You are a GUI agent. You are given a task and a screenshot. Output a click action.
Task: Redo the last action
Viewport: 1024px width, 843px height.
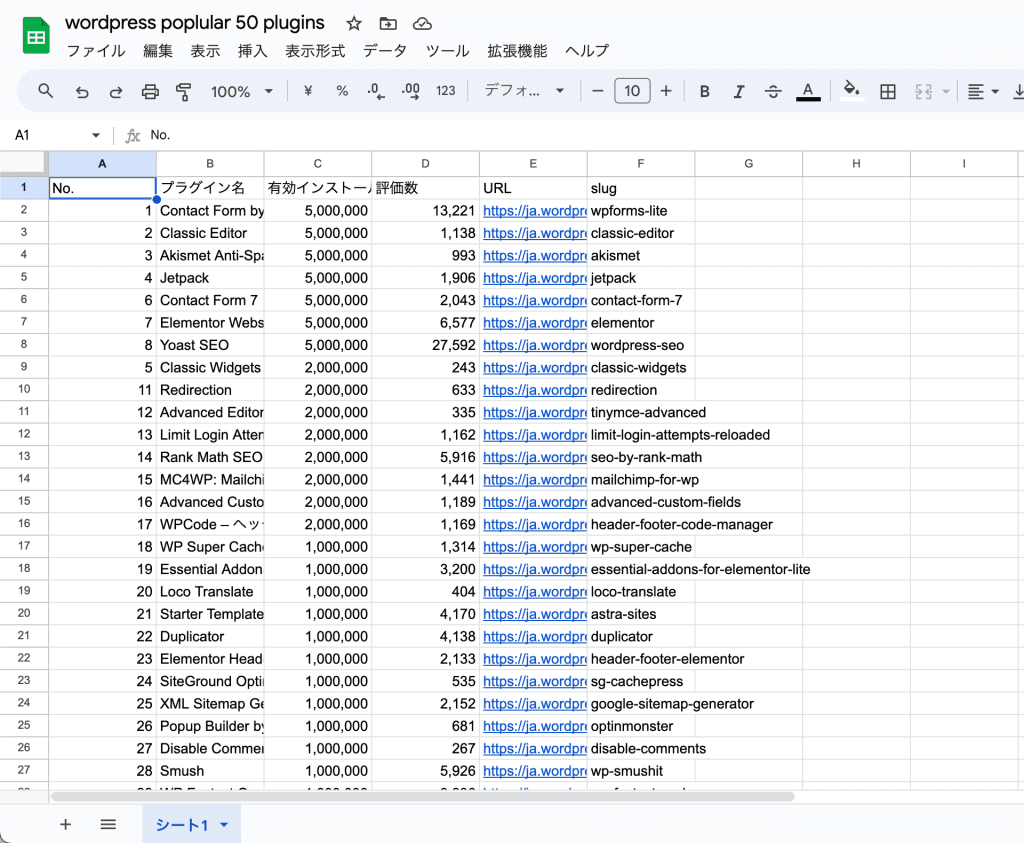pos(116,91)
